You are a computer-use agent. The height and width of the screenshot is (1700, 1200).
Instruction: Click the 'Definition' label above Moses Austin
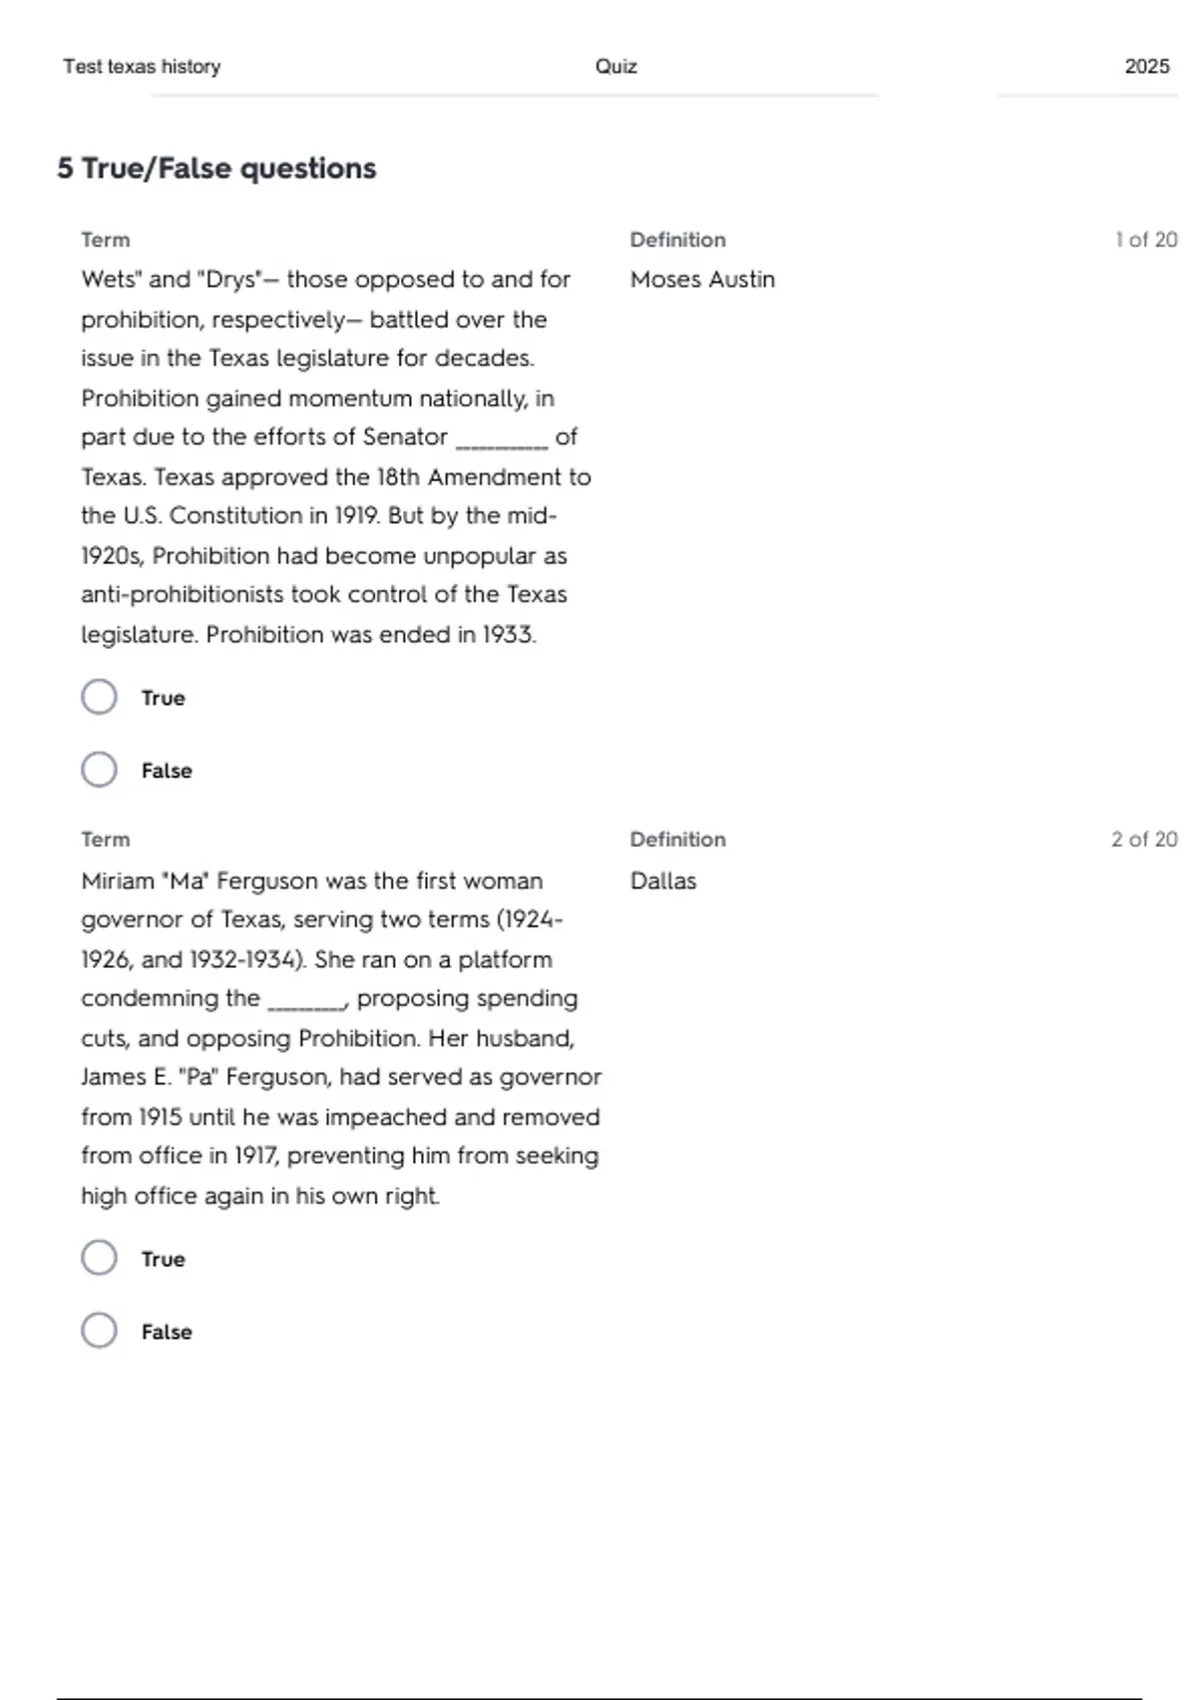pos(677,240)
